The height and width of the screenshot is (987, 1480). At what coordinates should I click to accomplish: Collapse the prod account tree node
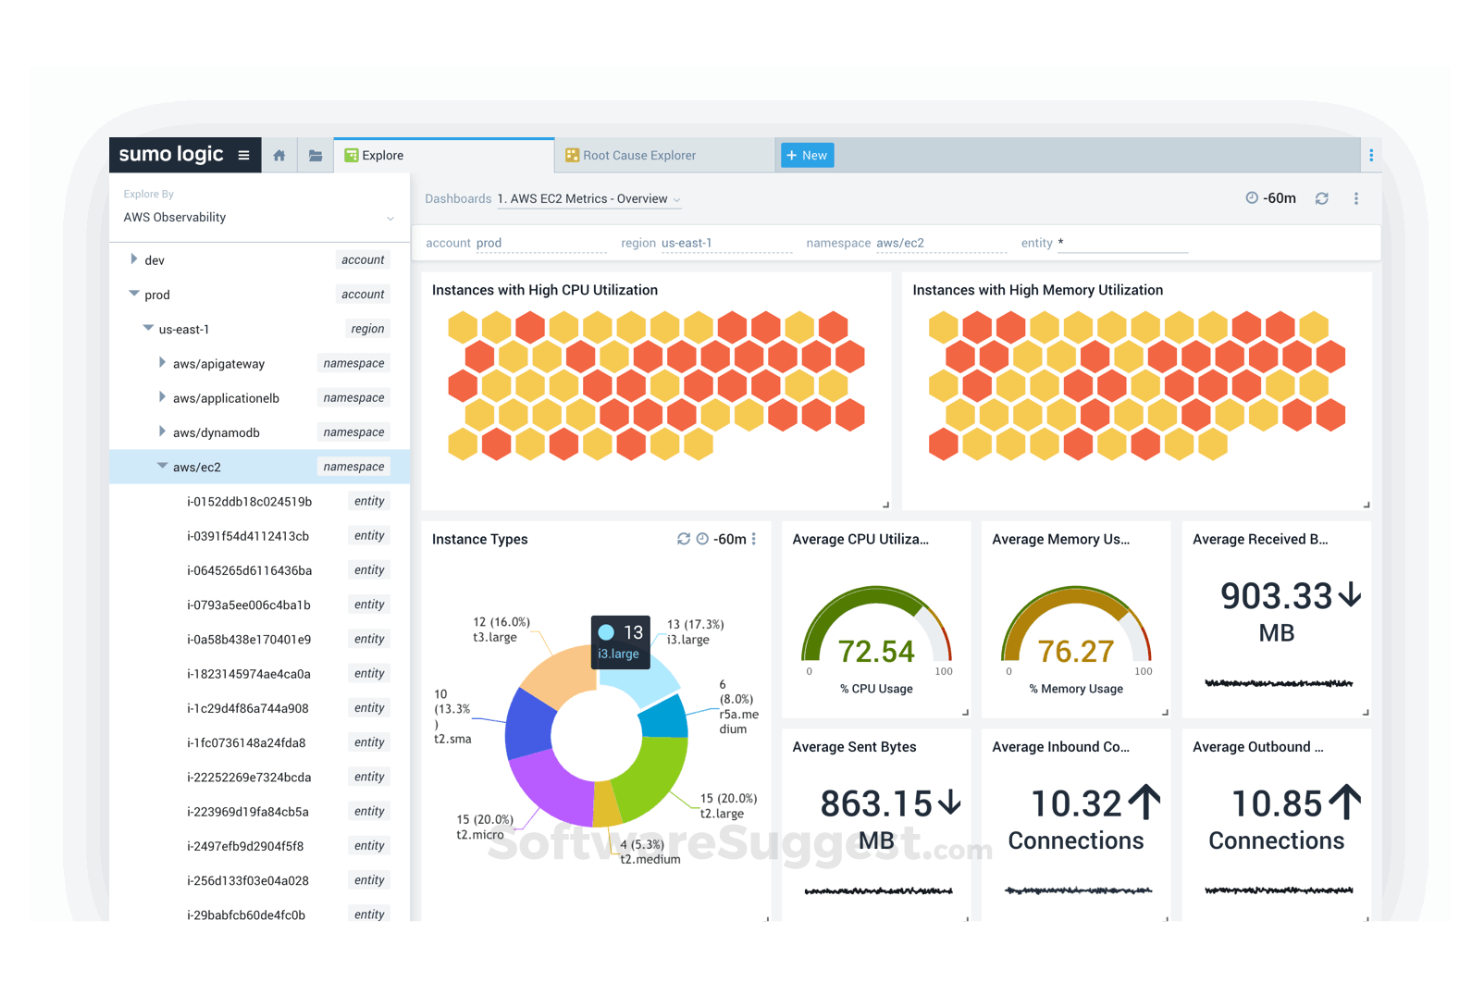(x=134, y=294)
